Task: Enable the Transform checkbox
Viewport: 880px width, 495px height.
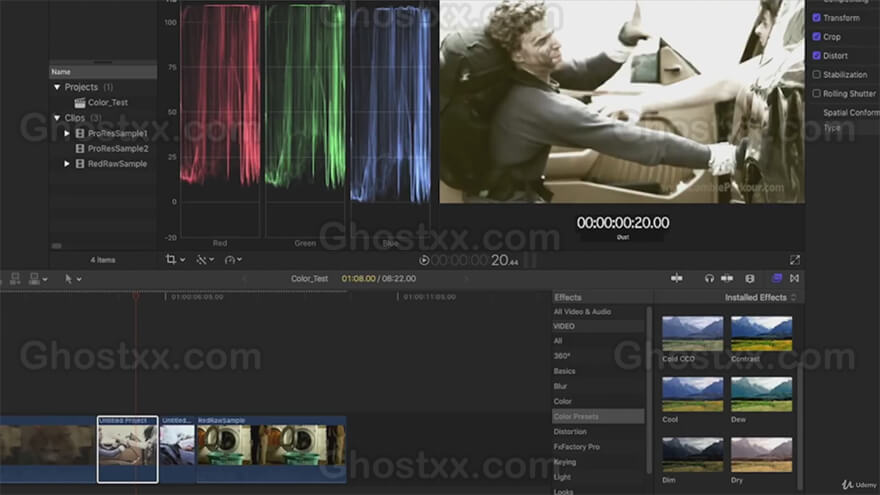Action: (817, 18)
